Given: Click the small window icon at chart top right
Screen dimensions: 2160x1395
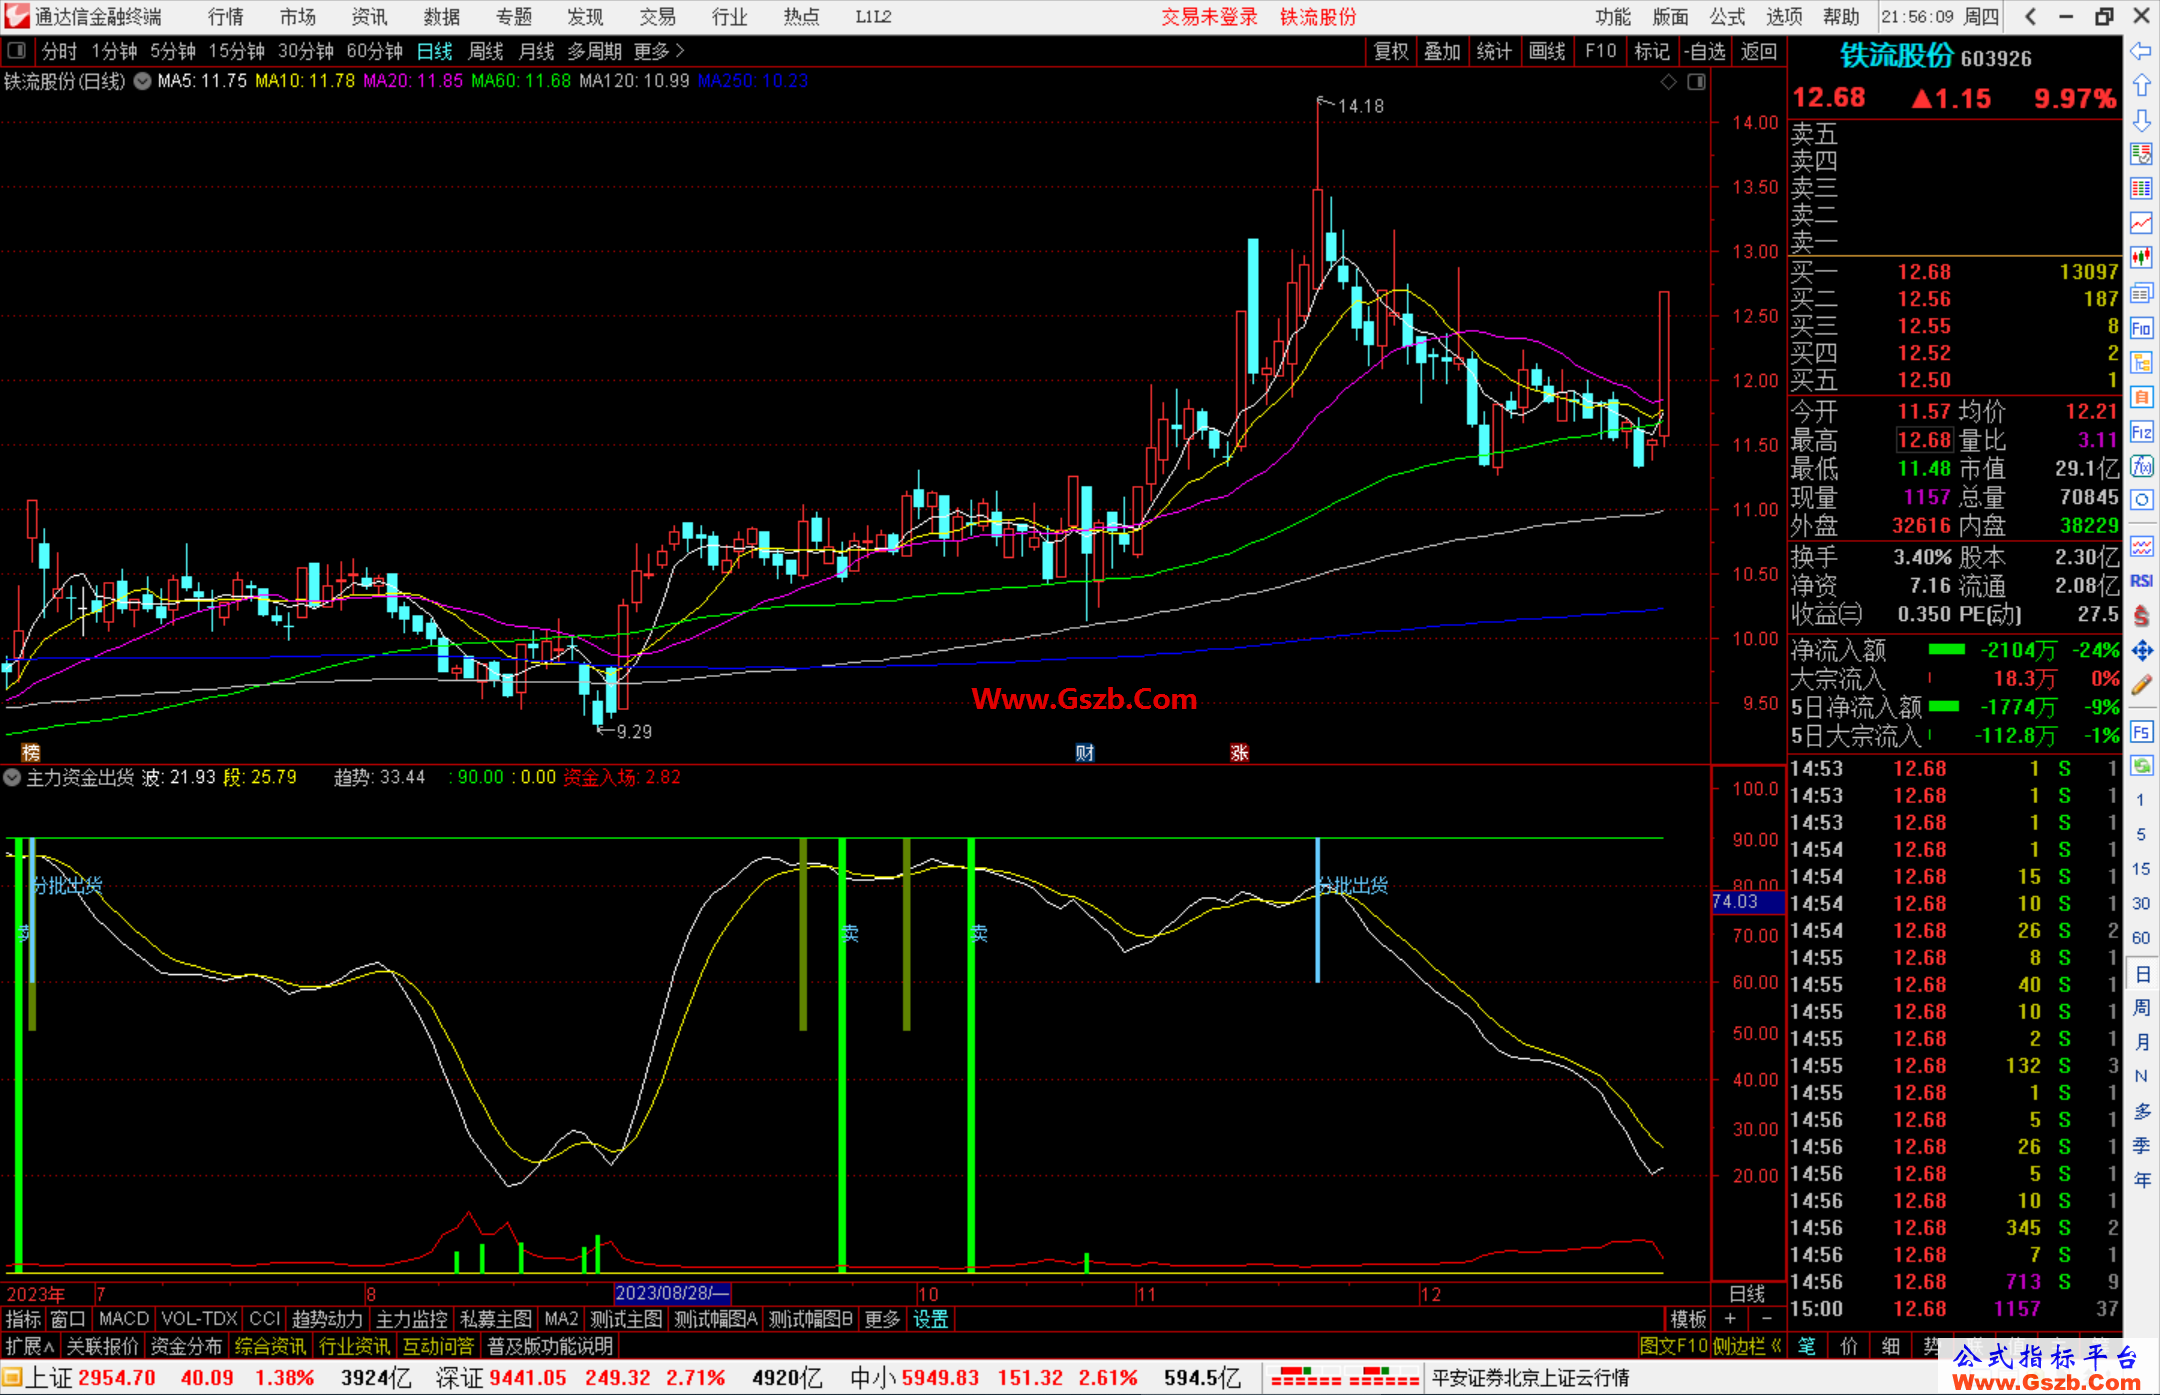Looking at the screenshot, I should pyautogui.click(x=1696, y=82).
